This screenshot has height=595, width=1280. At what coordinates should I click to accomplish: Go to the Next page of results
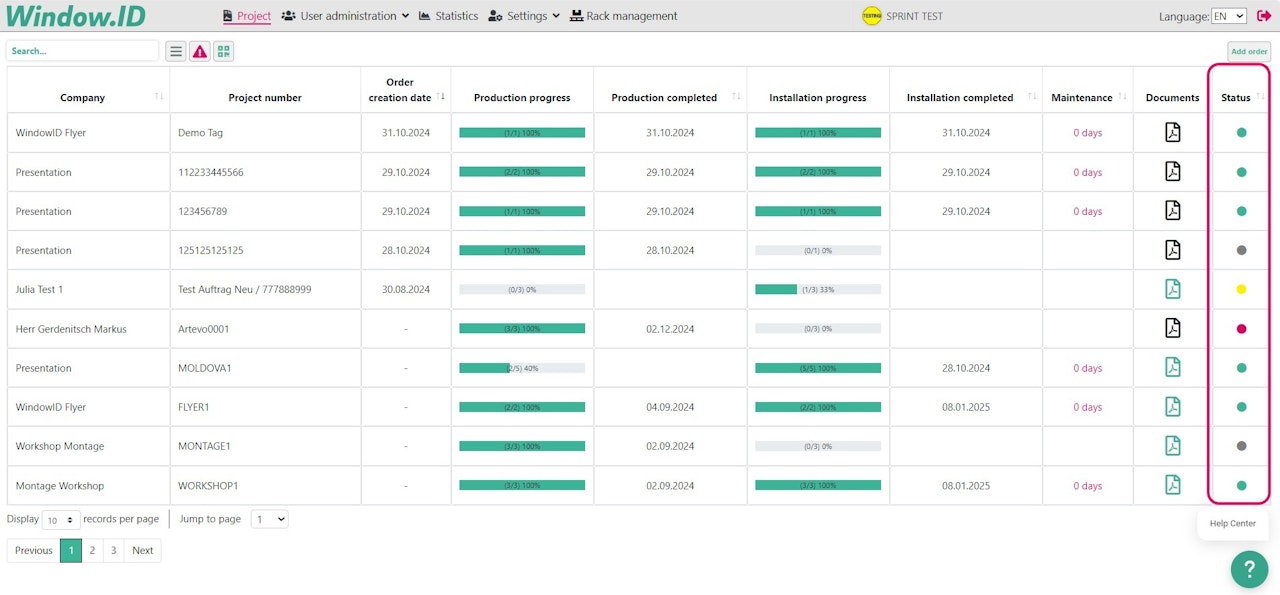click(143, 551)
